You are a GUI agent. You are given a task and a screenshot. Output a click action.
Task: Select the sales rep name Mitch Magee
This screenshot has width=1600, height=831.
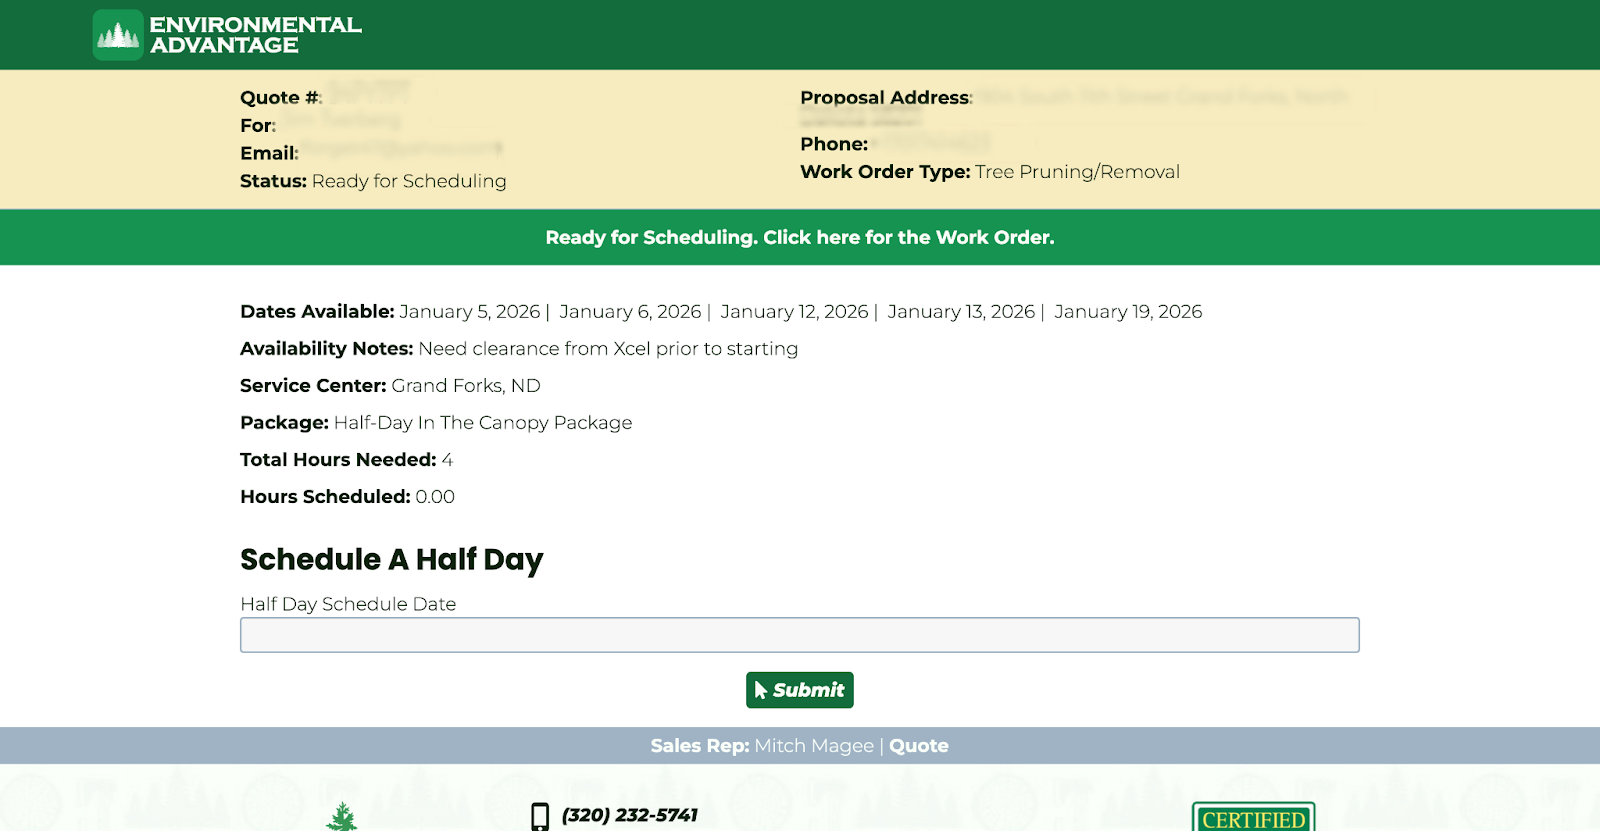[813, 746]
